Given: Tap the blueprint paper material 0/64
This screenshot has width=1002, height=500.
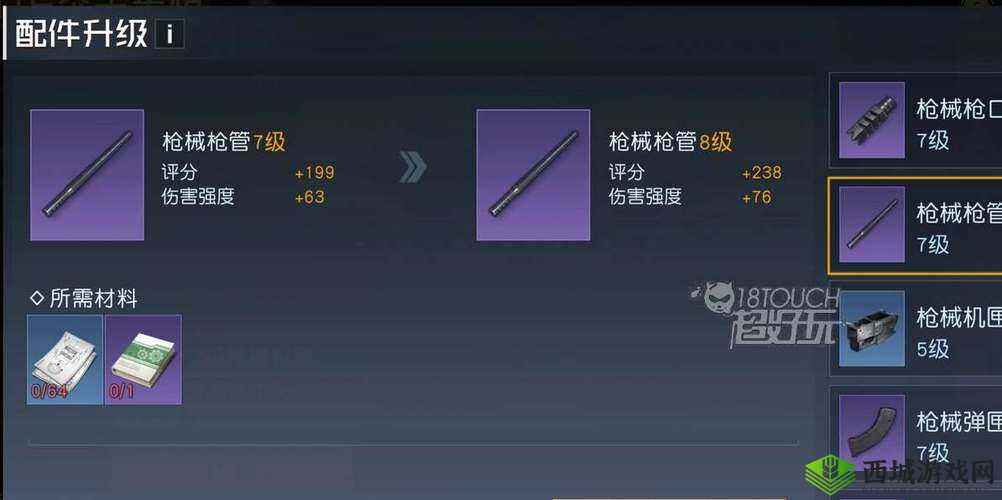Looking at the screenshot, I should (65, 359).
